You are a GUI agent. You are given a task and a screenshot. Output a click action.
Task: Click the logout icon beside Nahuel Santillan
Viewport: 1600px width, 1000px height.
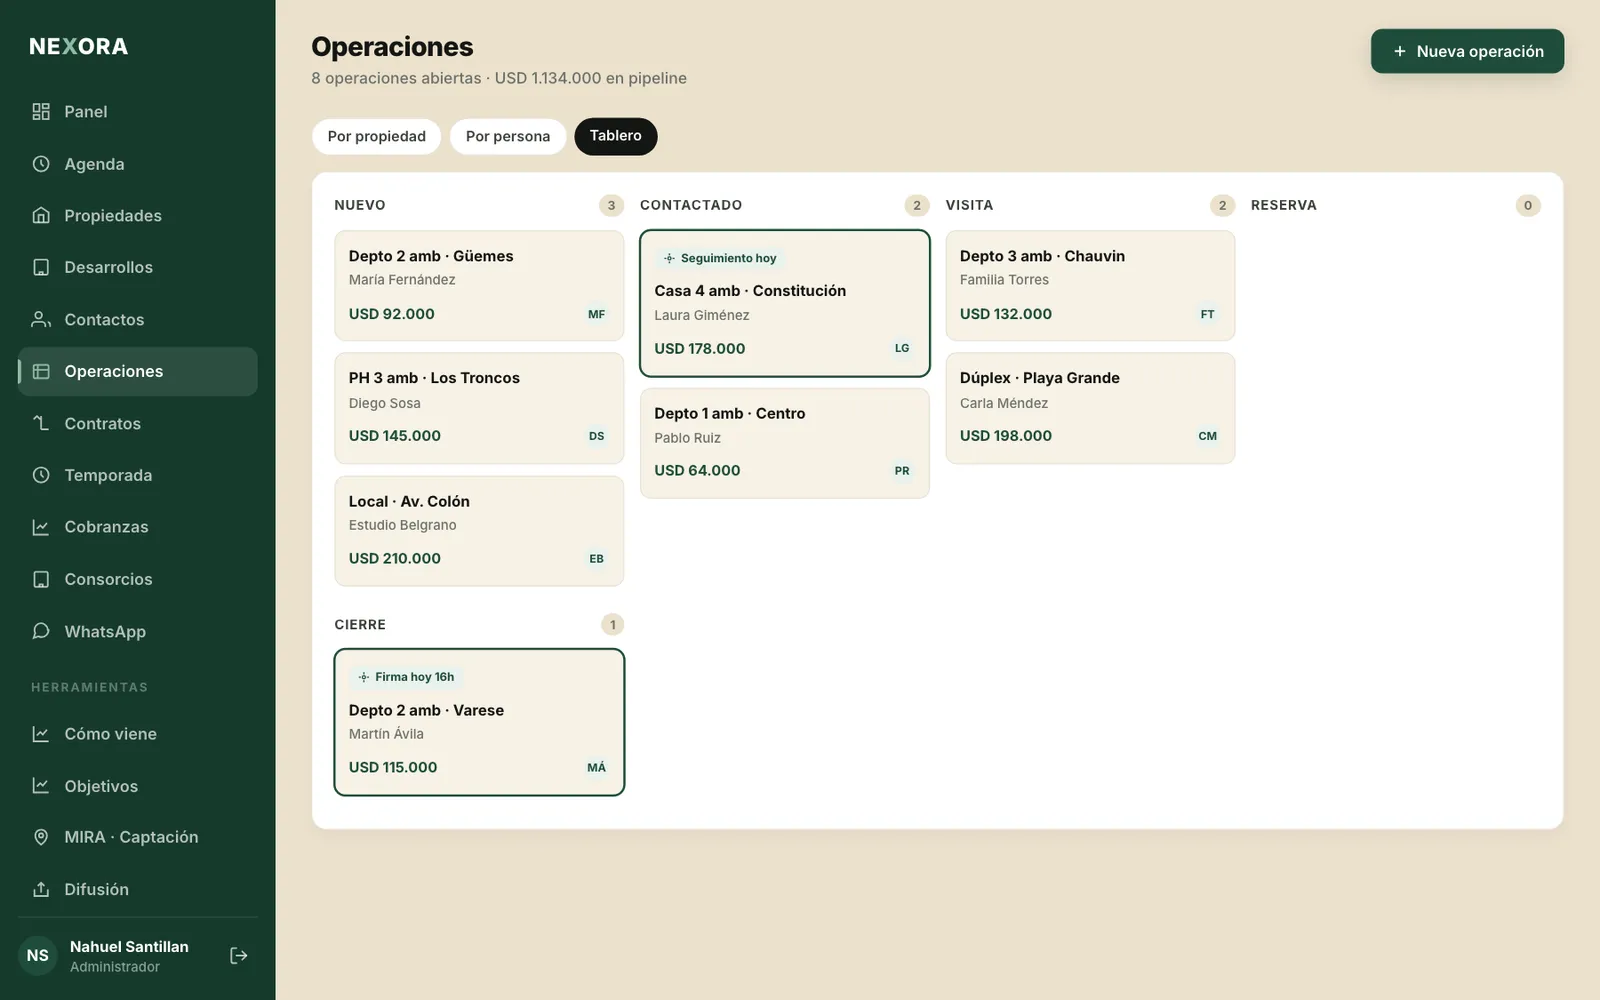(x=239, y=956)
